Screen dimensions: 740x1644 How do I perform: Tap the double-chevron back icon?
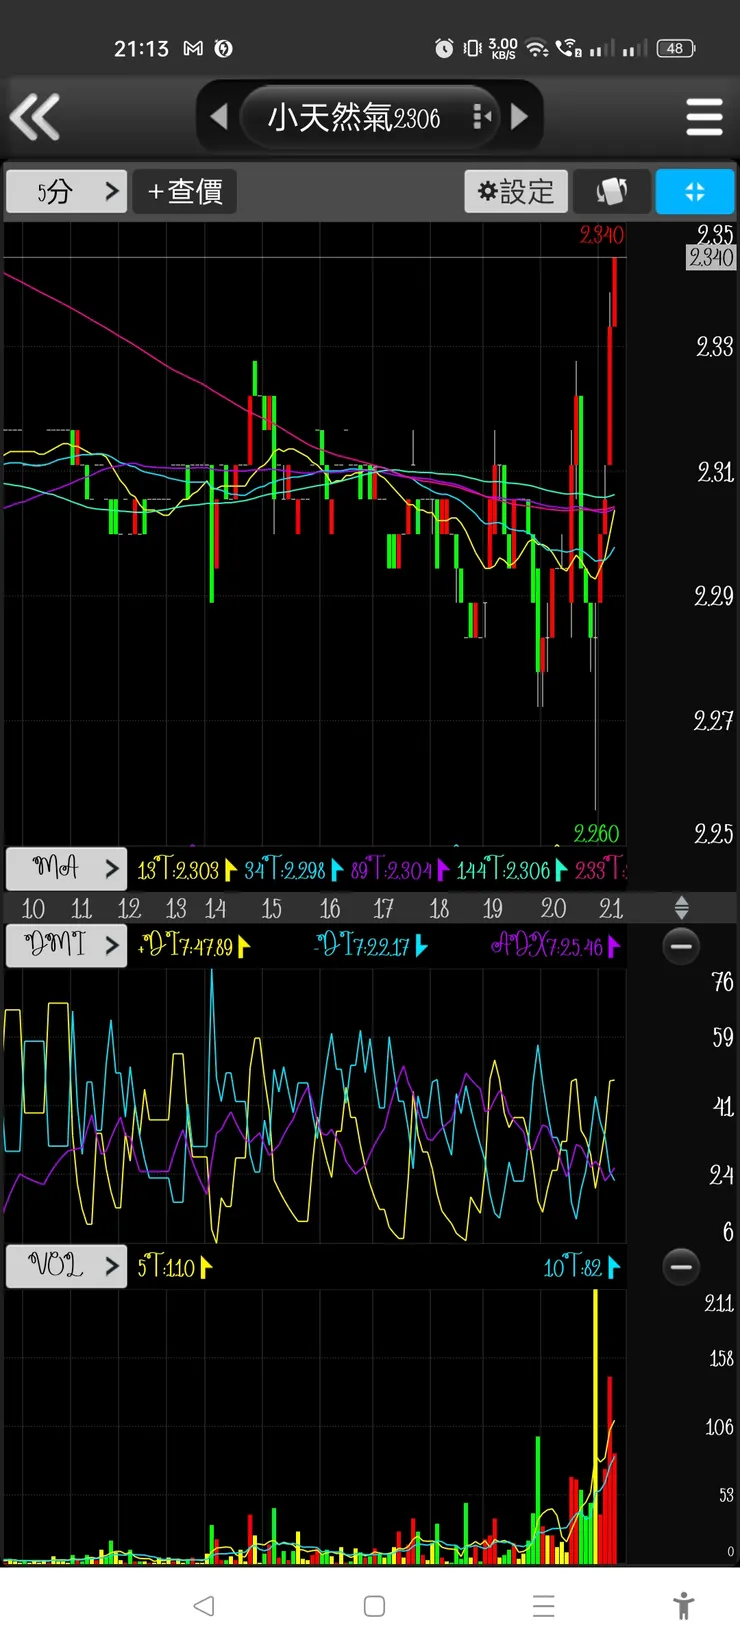pyautogui.click(x=35, y=117)
